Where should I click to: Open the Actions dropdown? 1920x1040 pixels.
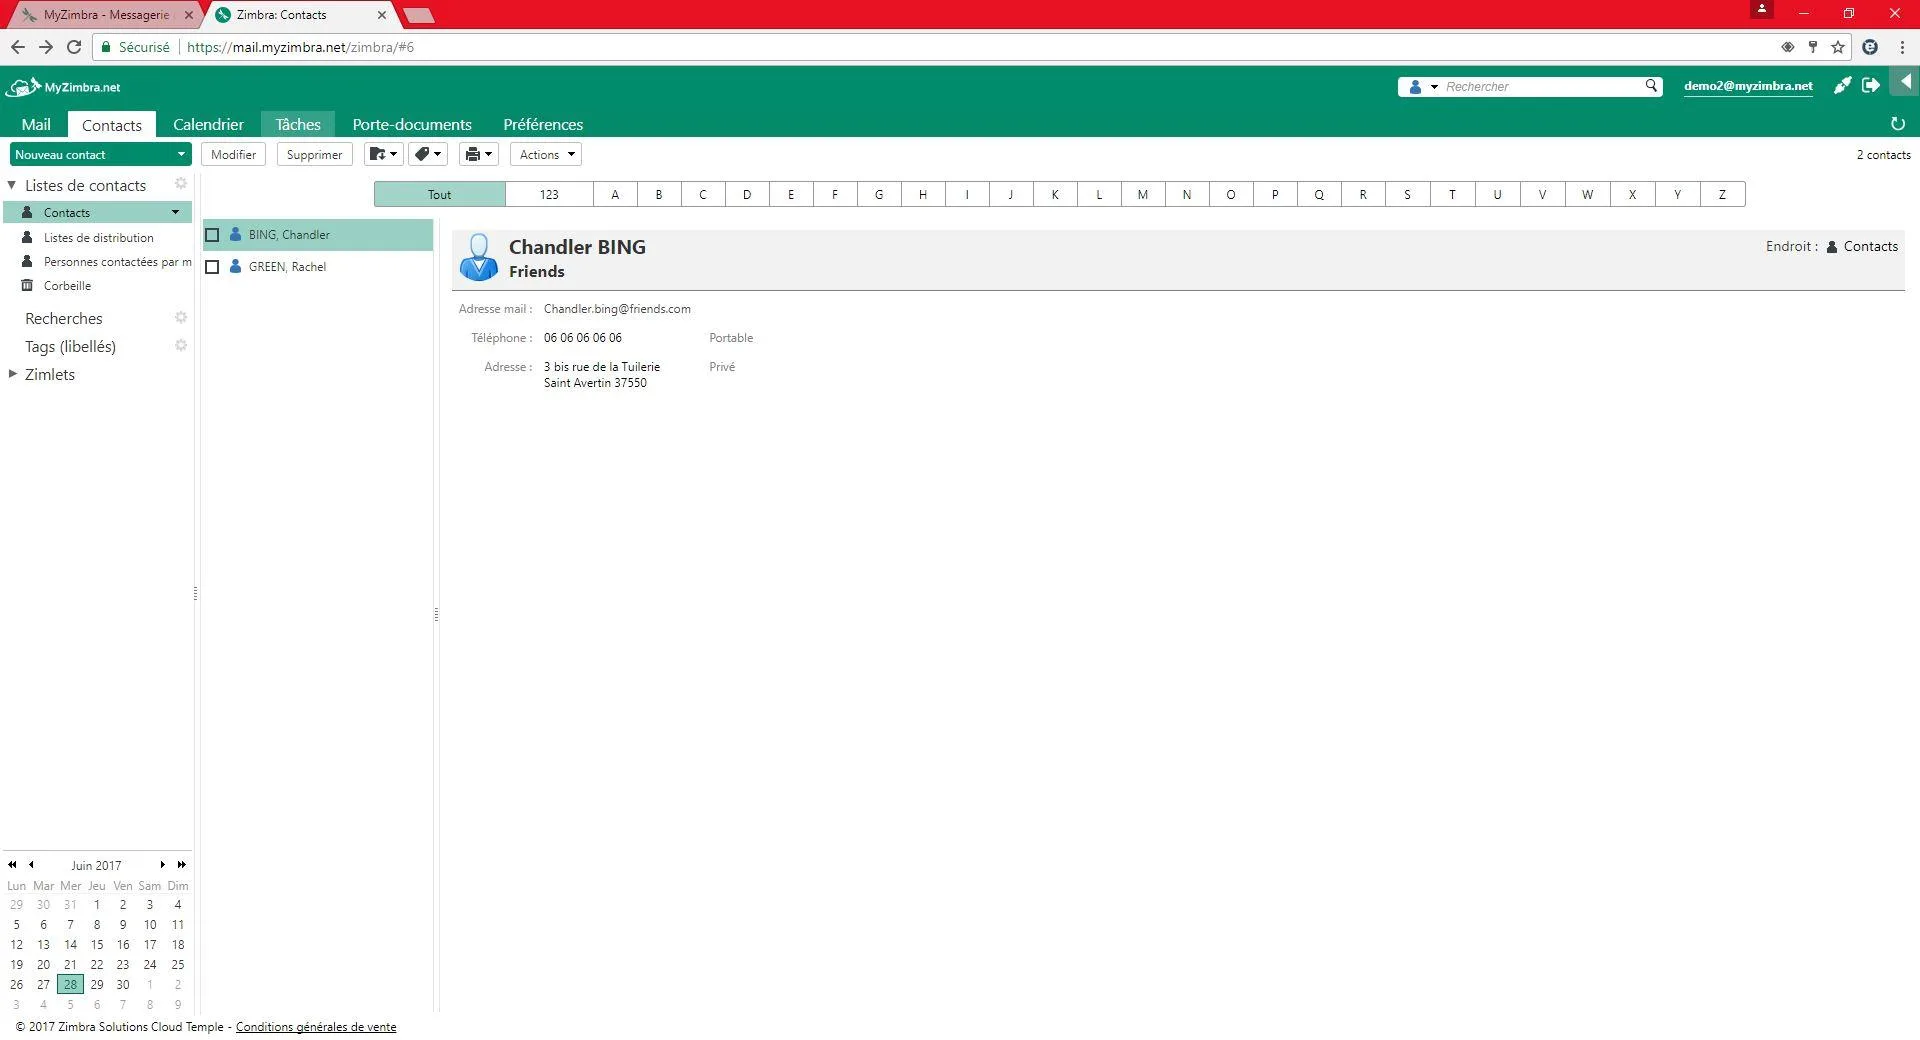tap(546, 154)
